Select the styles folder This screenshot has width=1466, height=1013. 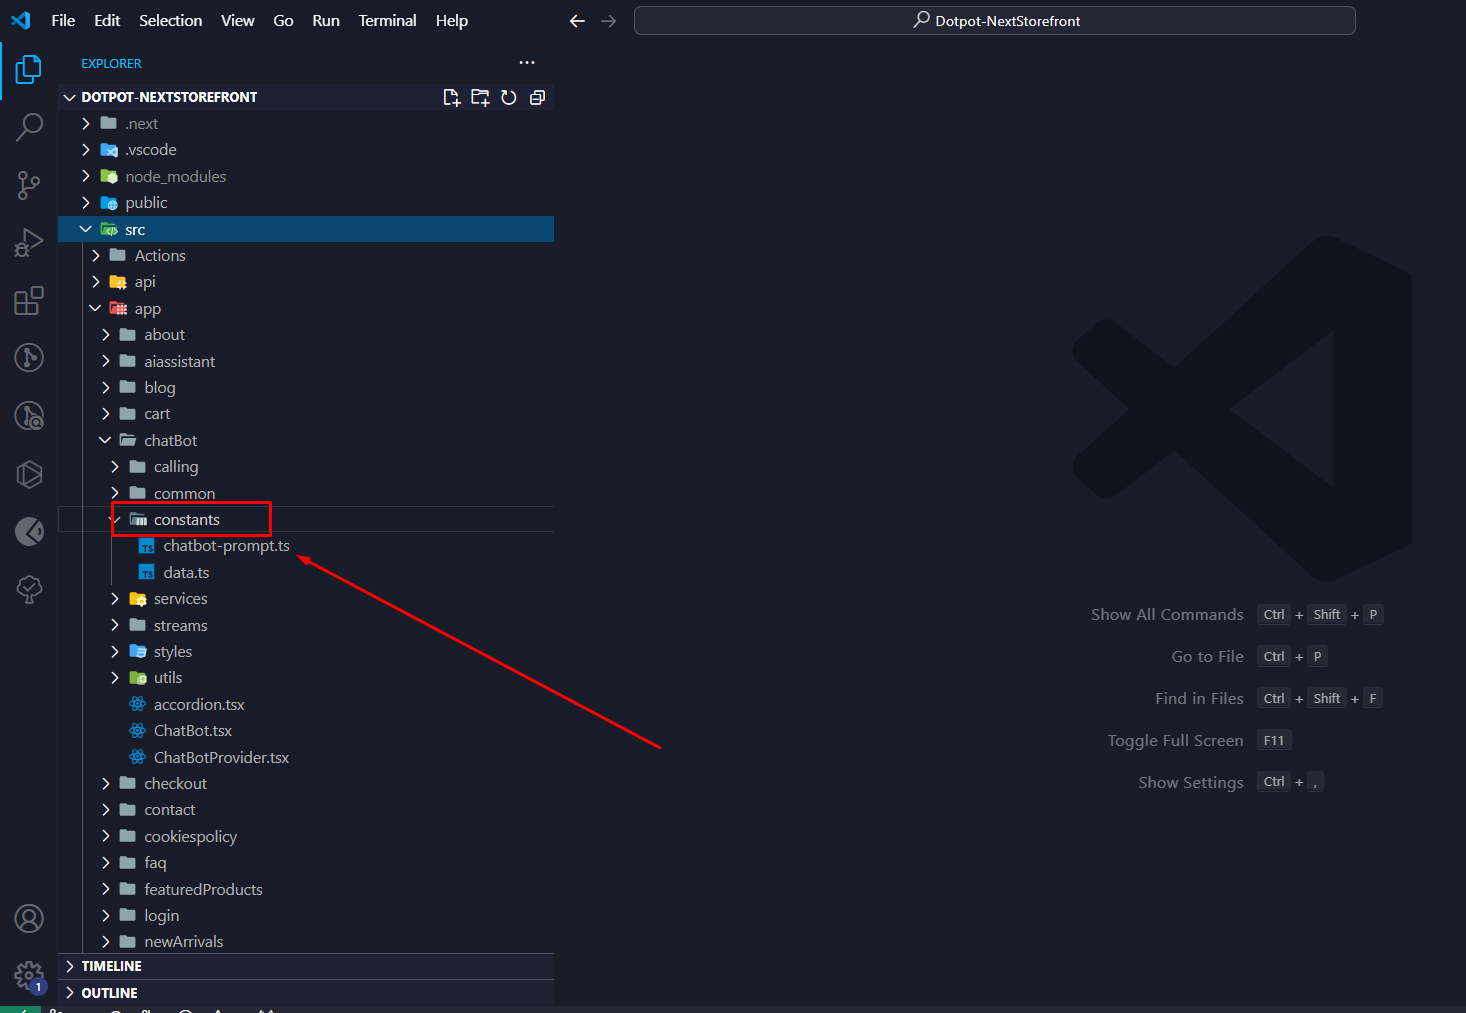(x=306, y=652)
